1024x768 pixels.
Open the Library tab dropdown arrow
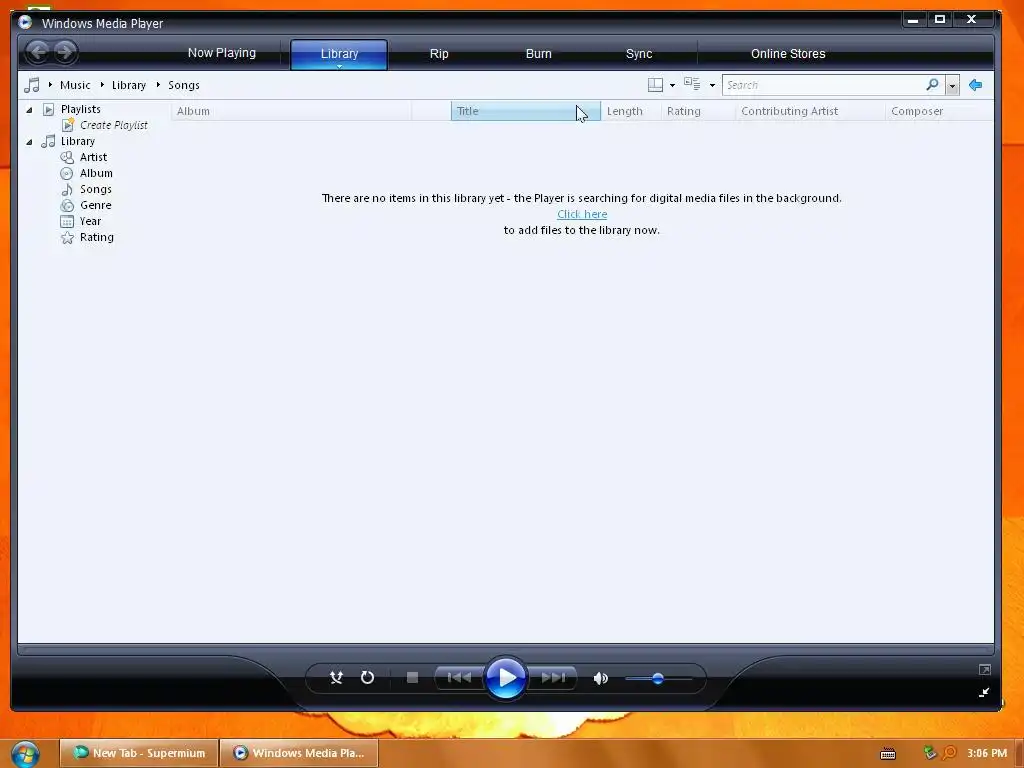tap(340, 66)
